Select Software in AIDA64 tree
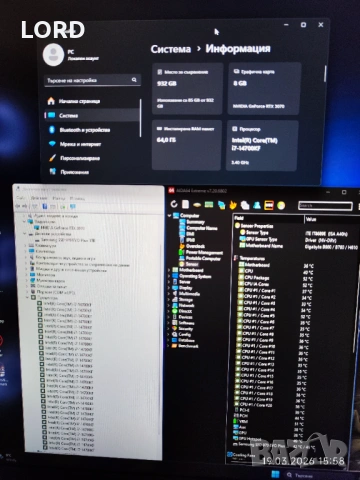360x480 pixels. [183, 323]
